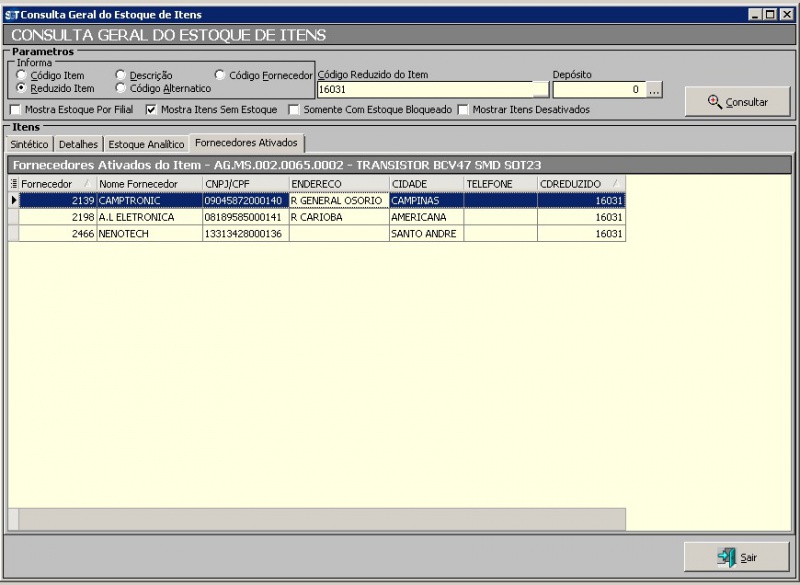This screenshot has height=585, width=800.
Task: Select the Código Item radio button
Action: (x=22, y=75)
